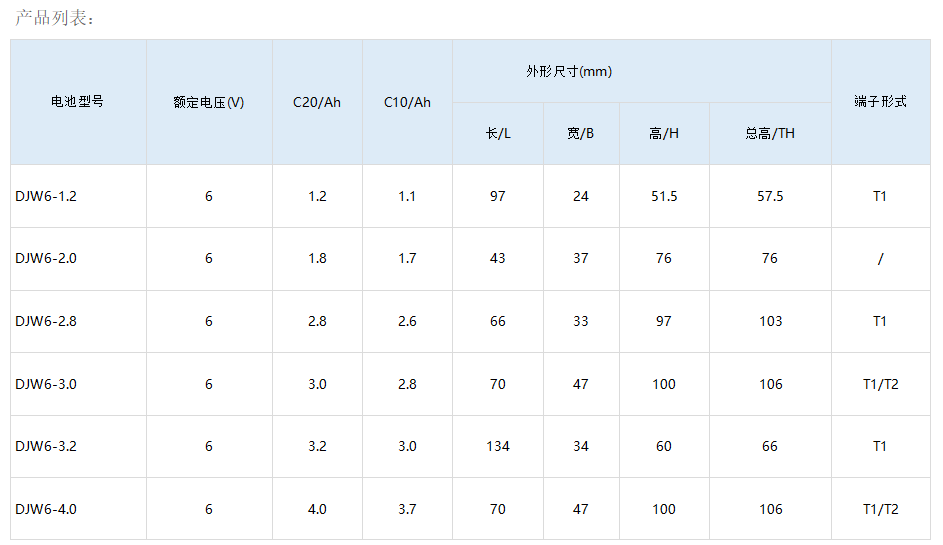Select the 134 length value cell

(498, 446)
